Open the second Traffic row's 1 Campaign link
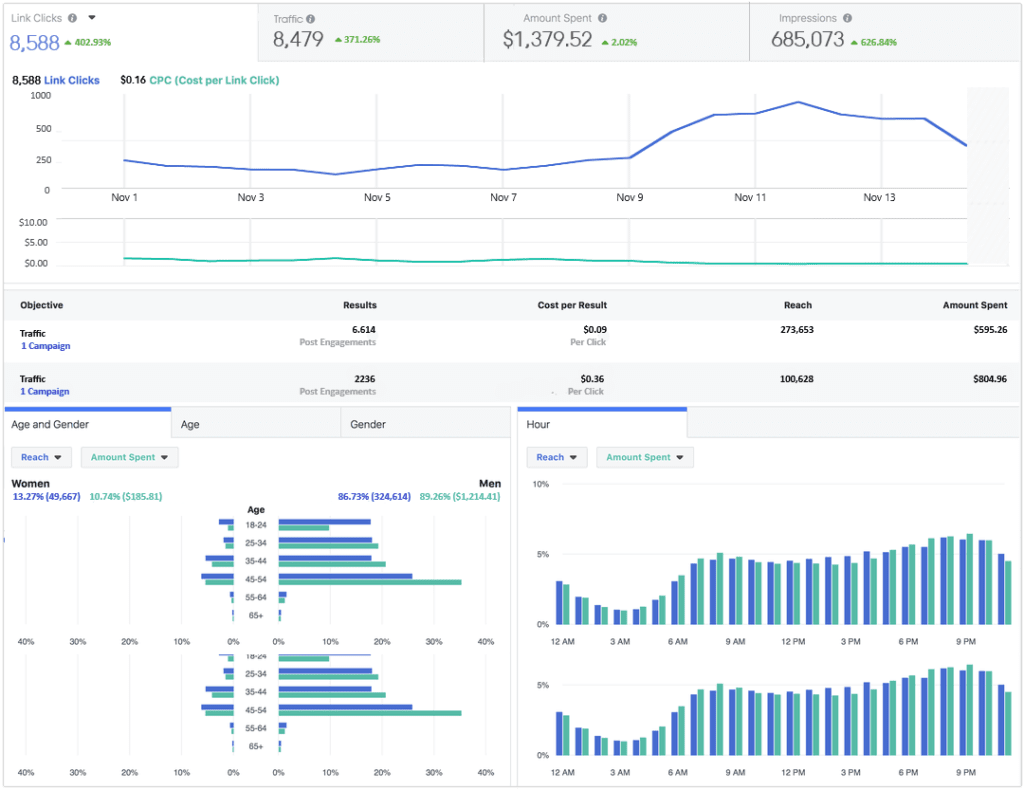1024x790 pixels. 45,391
